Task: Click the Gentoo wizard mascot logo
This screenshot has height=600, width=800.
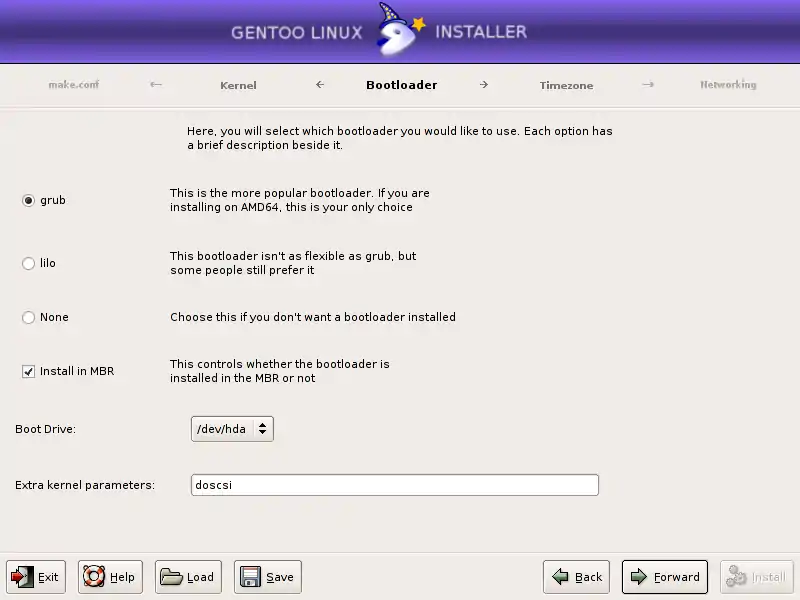Action: click(x=400, y=30)
